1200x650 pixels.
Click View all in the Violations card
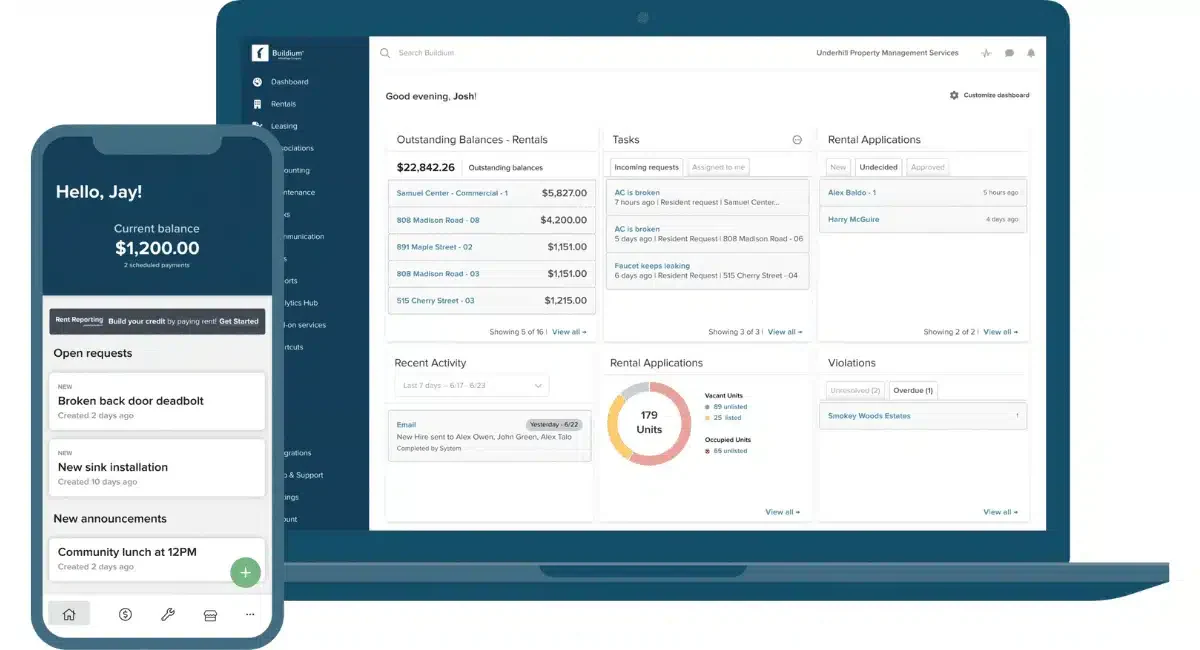(1000, 512)
